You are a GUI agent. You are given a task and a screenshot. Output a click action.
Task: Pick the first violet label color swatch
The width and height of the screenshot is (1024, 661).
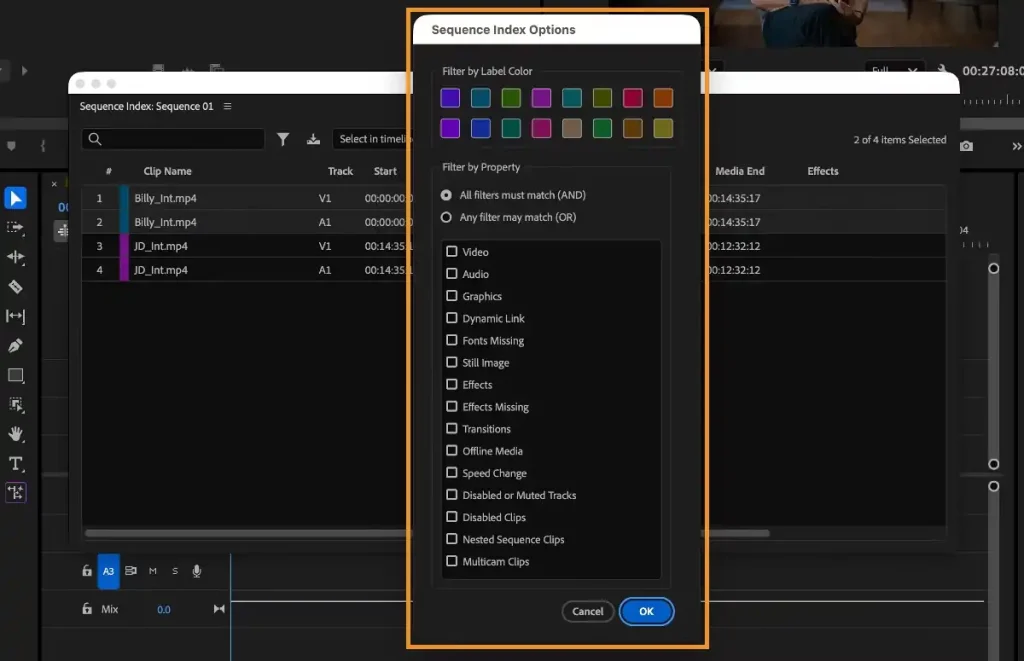point(450,98)
